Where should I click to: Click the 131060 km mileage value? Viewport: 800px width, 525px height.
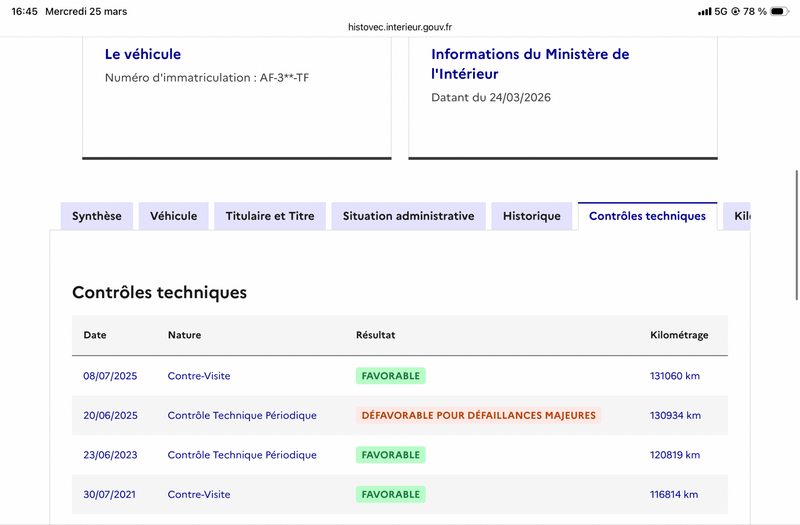point(675,376)
